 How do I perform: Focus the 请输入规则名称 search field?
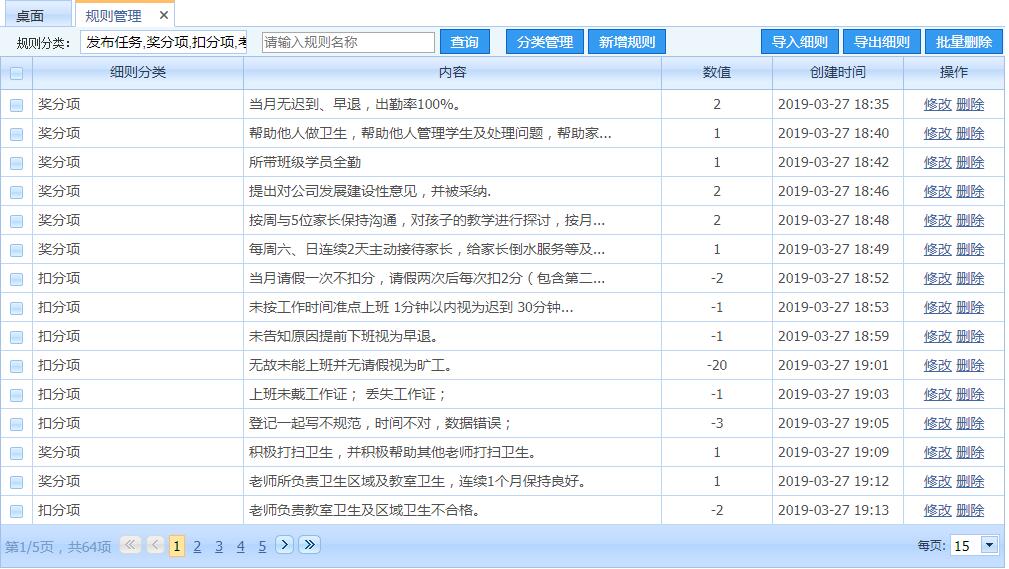(347, 42)
